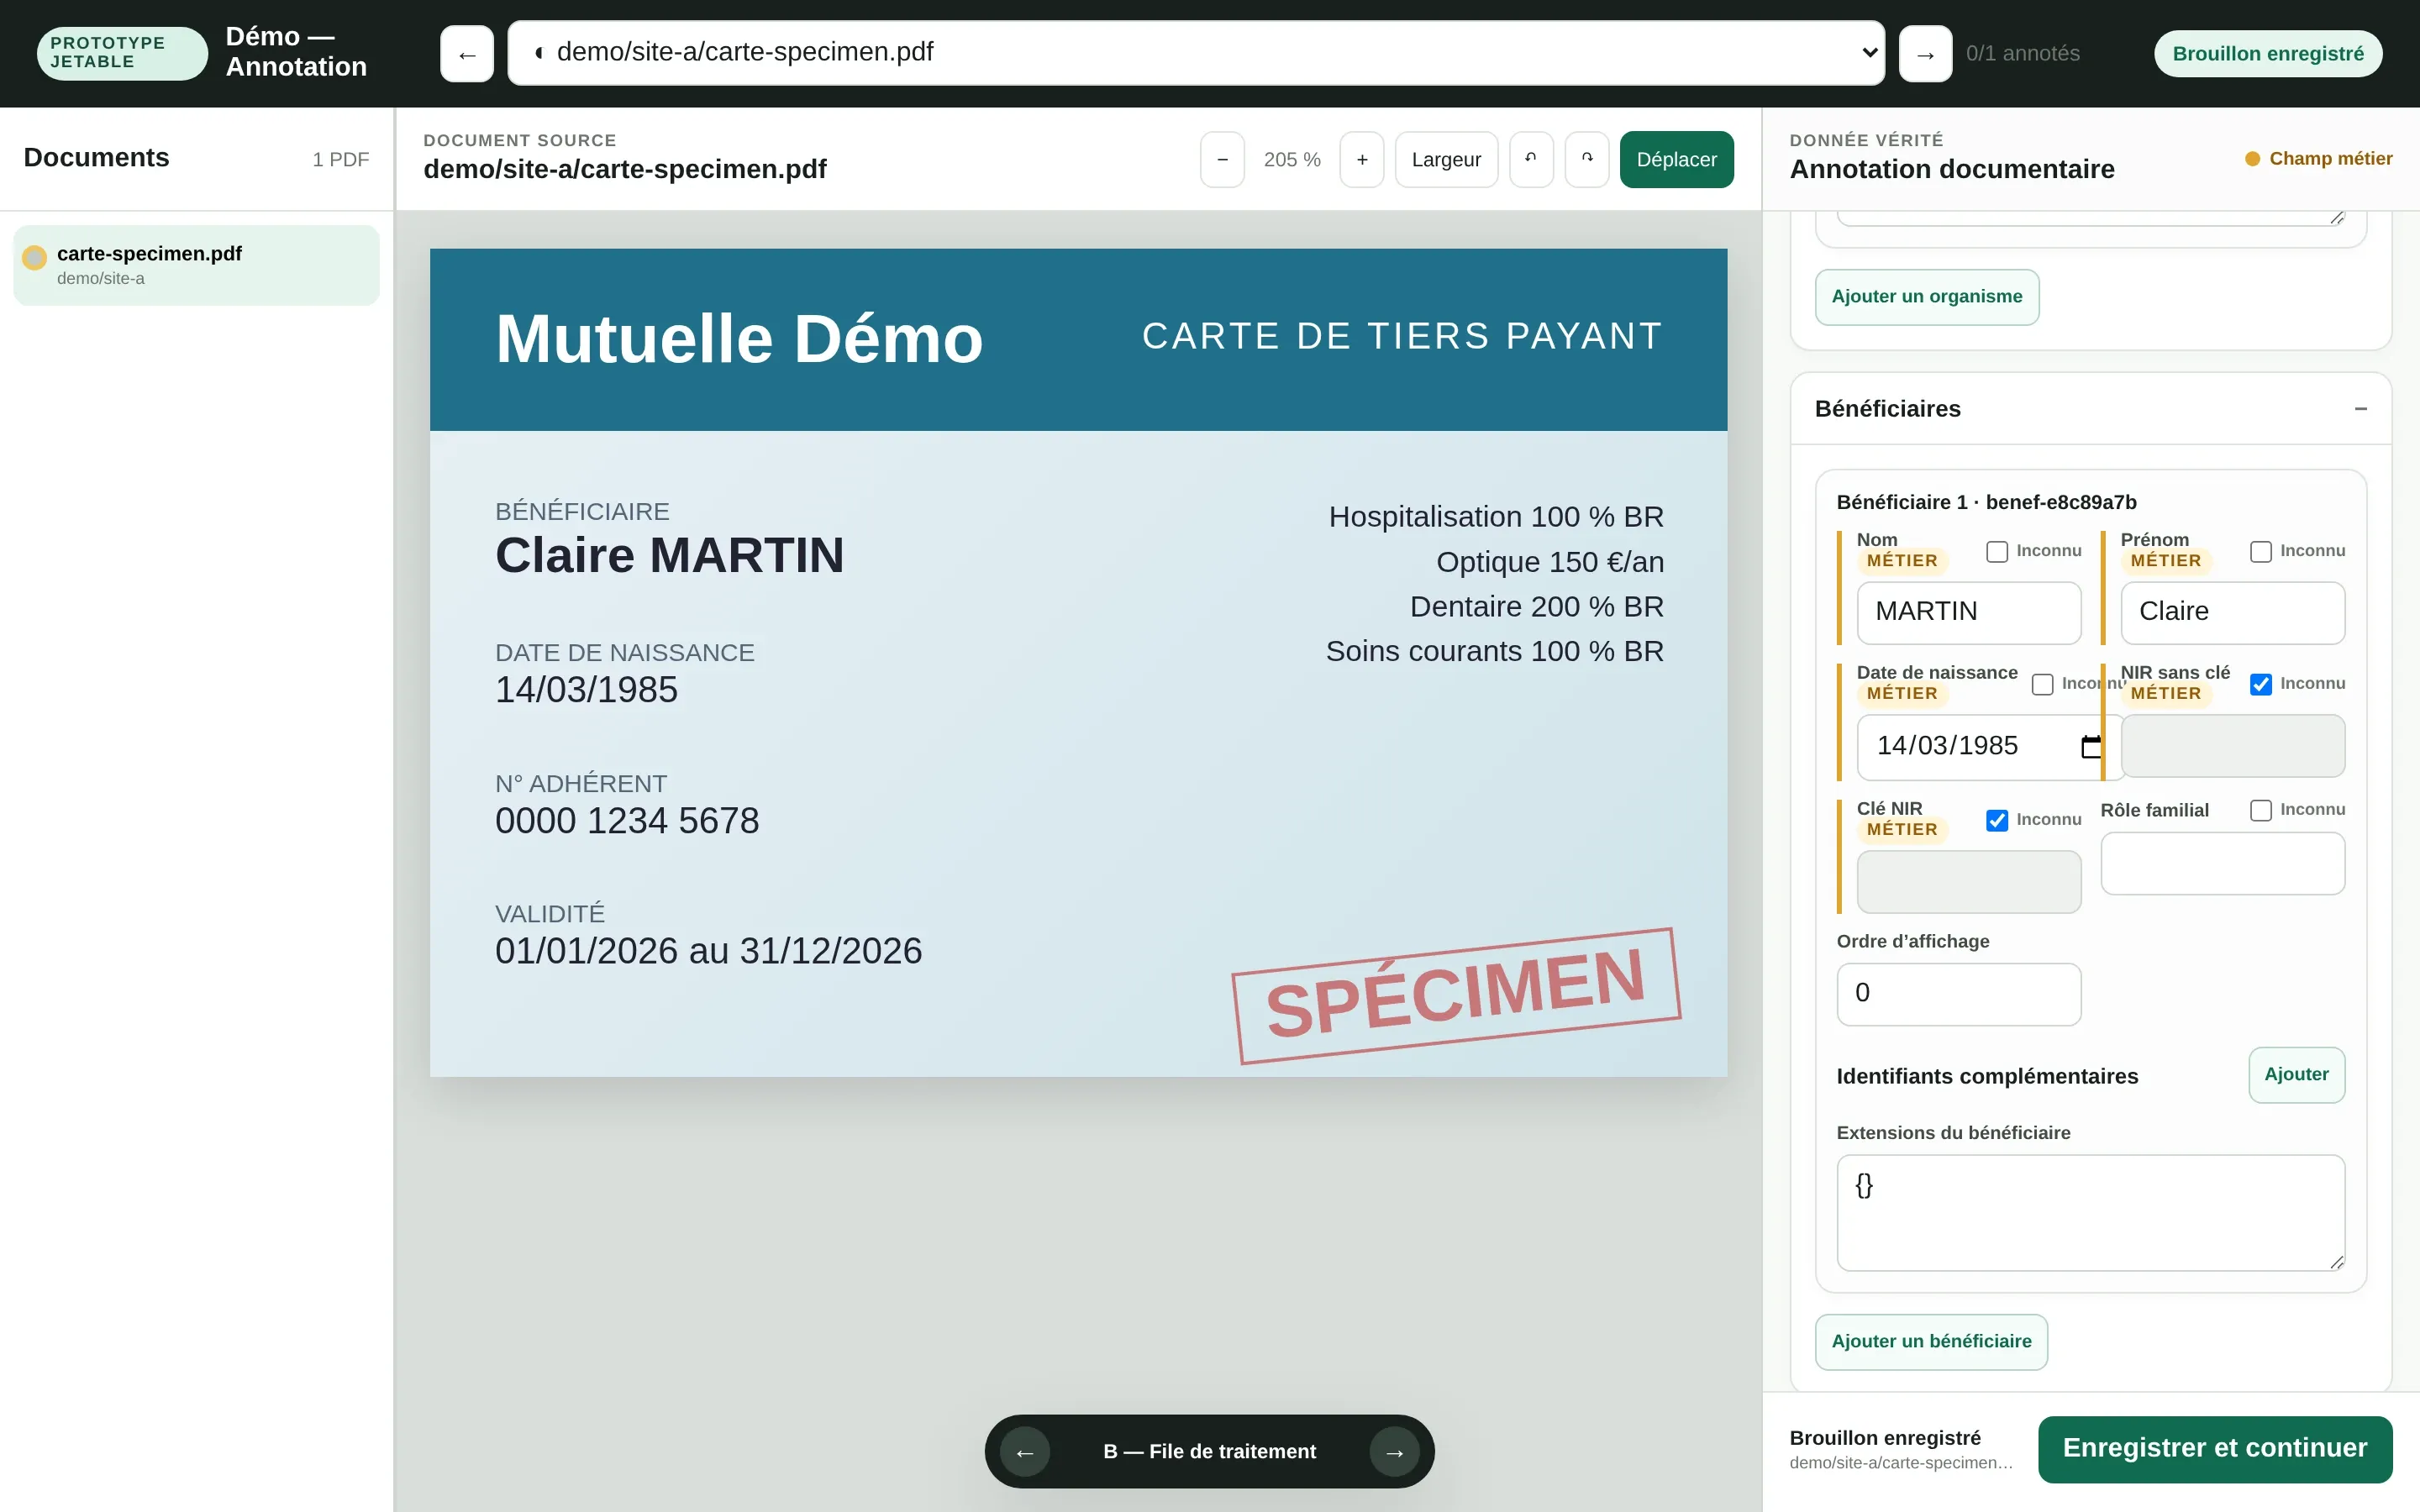Viewport: 2420px width, 1512px height.
Task: Click the Prénom input containing Claire
Action: tap(2232, 613)
